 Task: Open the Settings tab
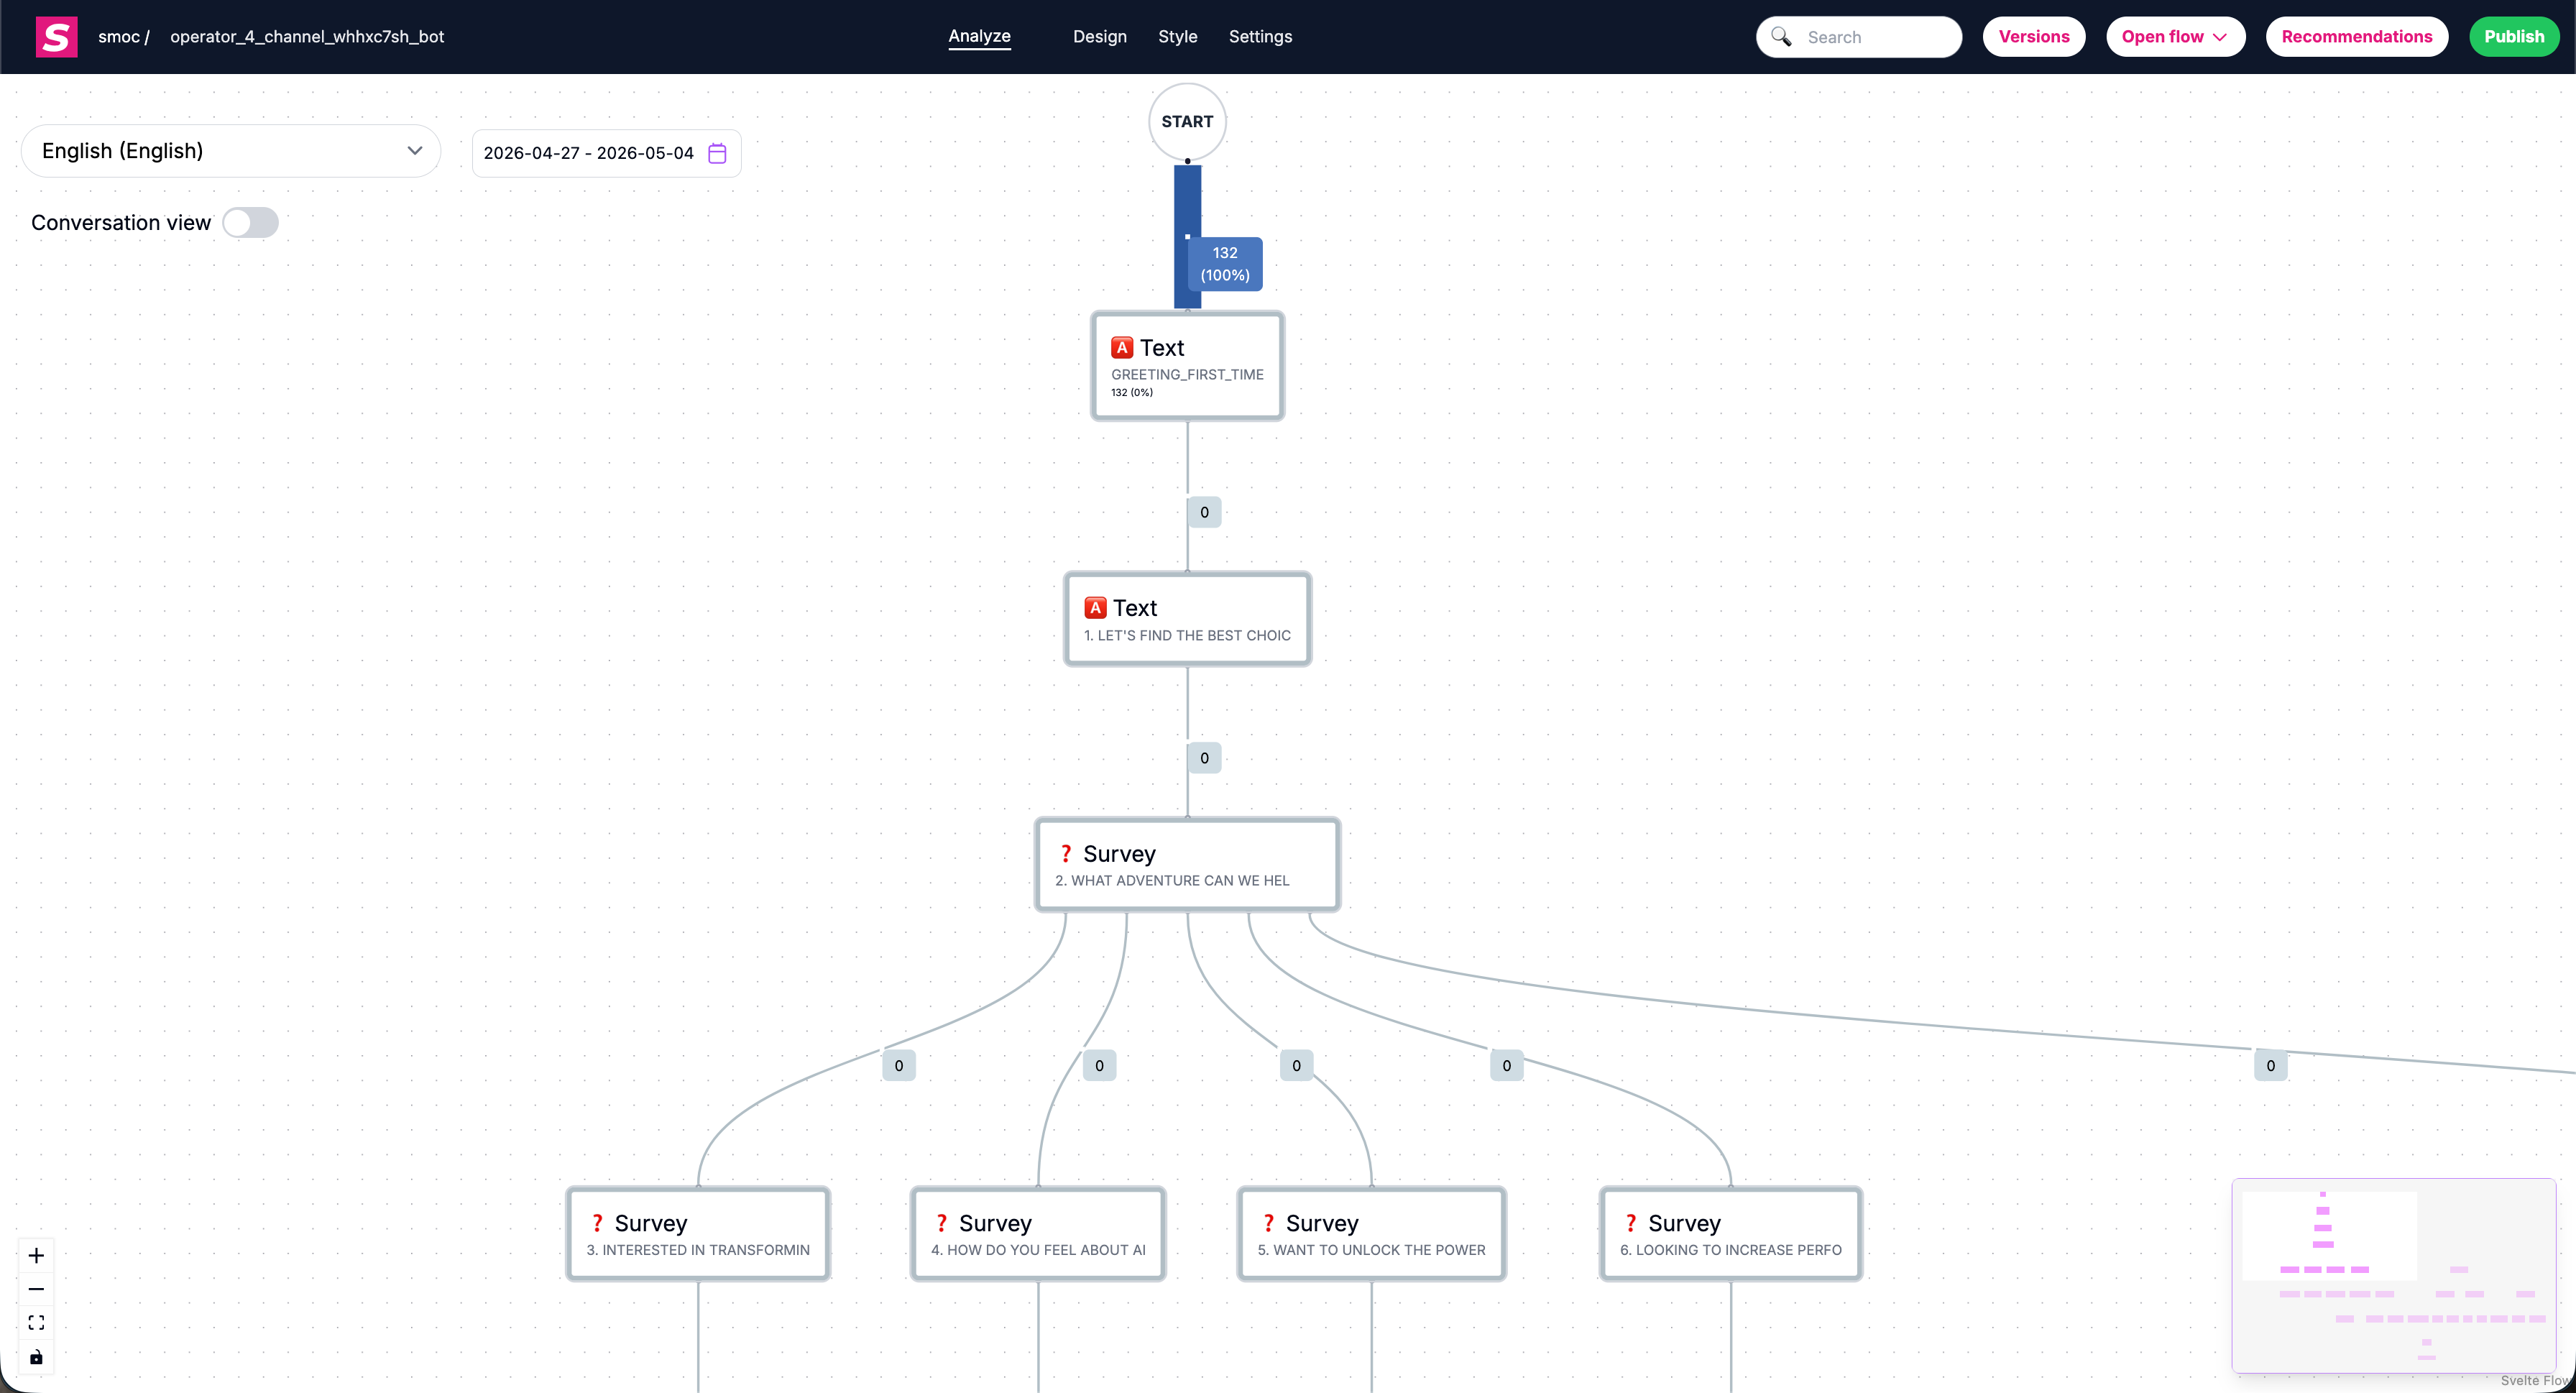pos(1260,37)
